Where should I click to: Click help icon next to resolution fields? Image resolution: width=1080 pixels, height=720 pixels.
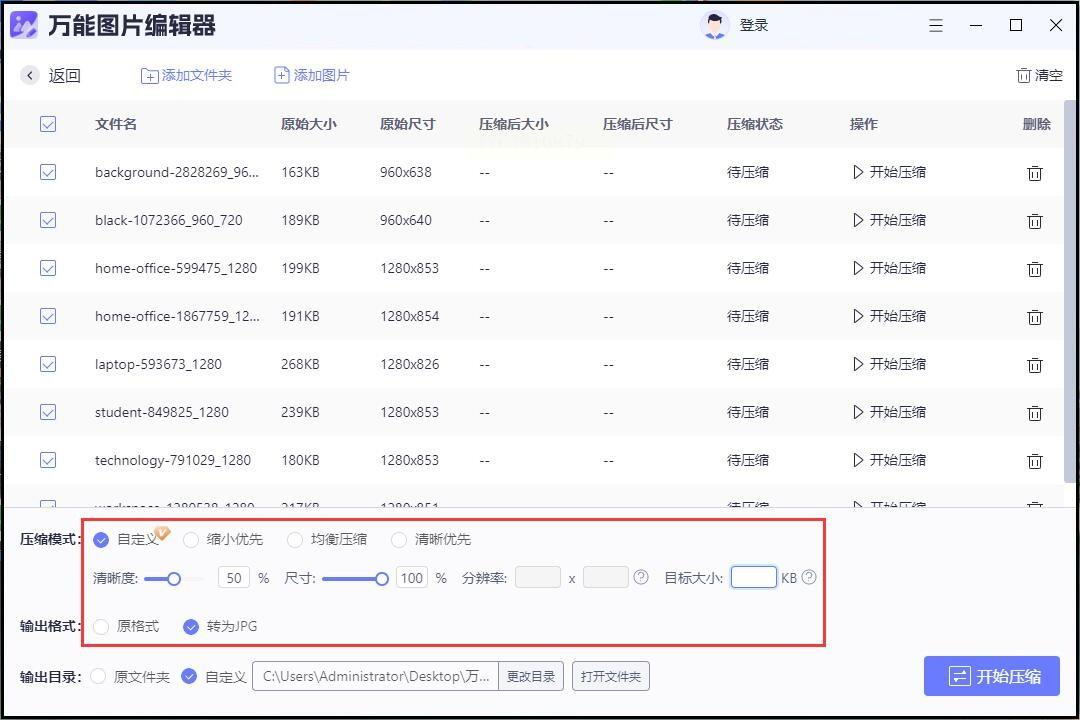pyautogui.click(x=641, y=577)
